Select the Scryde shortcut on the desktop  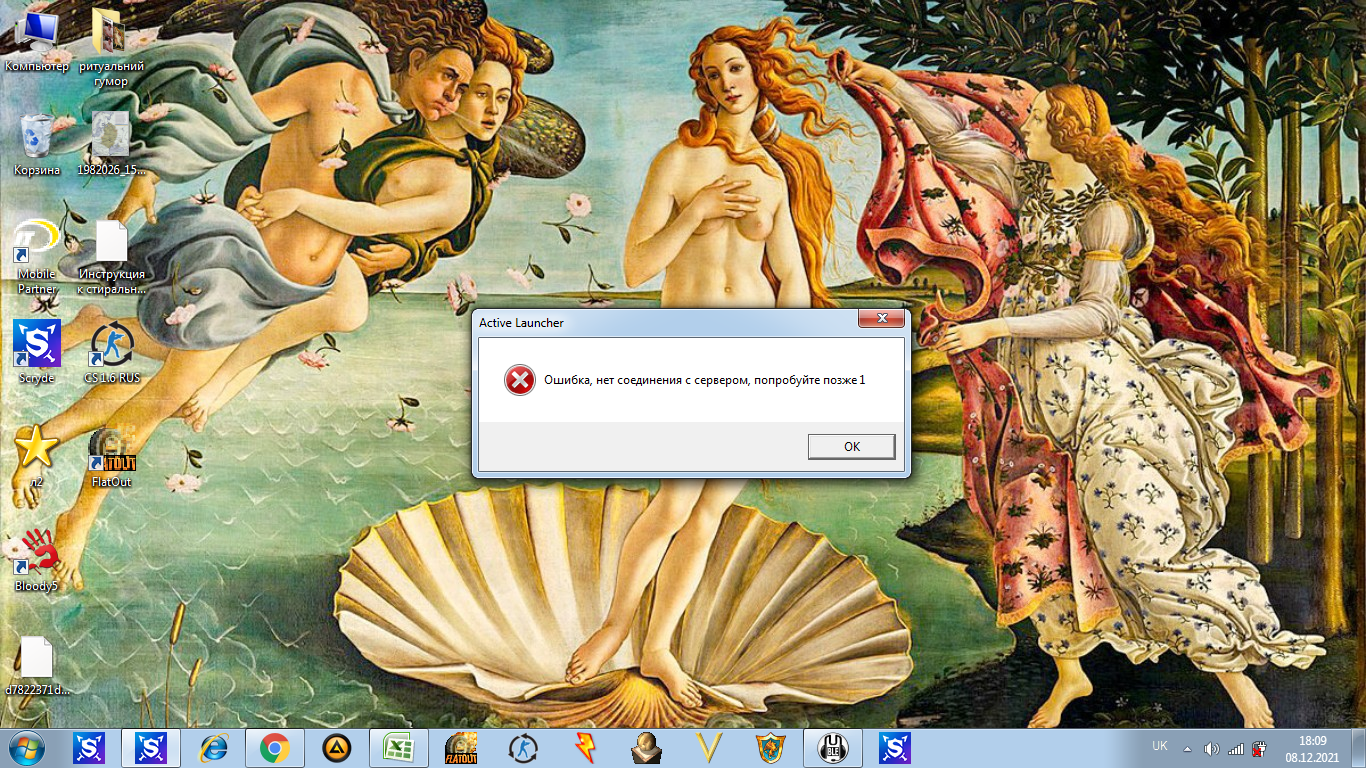(37, 350)
